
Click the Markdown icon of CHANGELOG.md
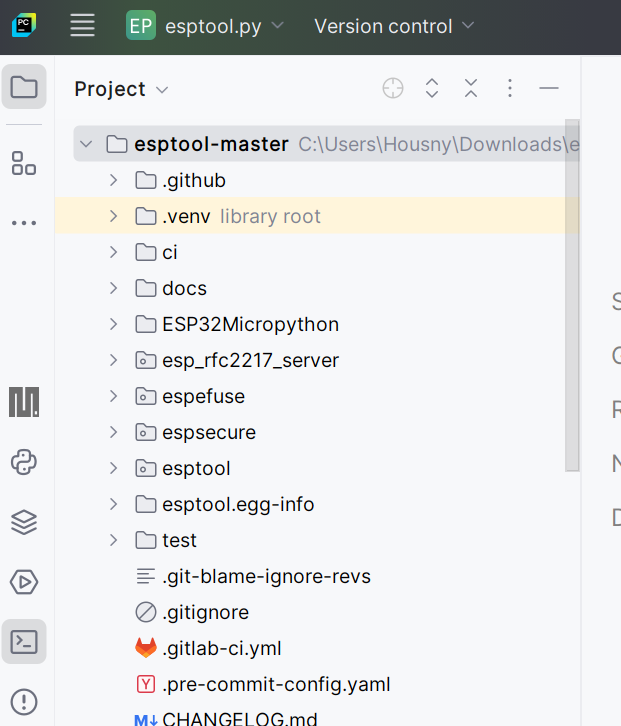(146, 720)
